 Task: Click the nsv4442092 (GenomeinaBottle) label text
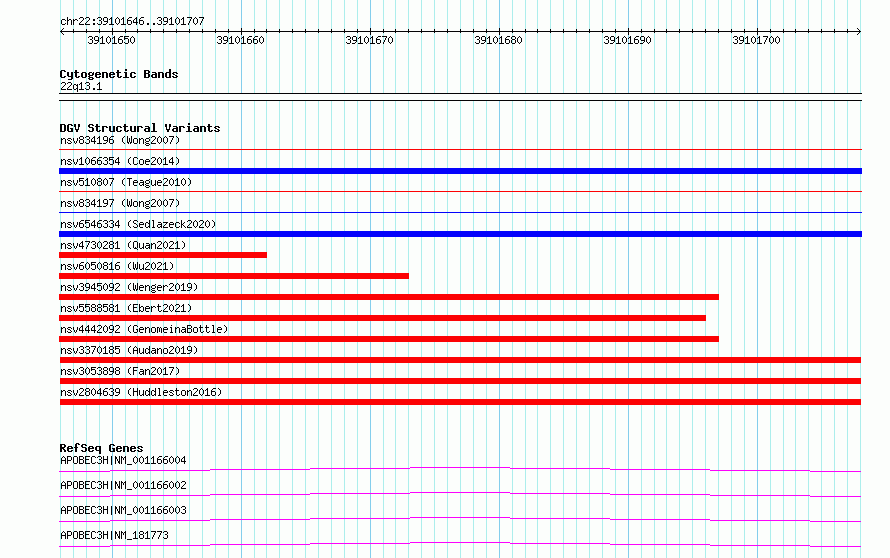point(144,329)
